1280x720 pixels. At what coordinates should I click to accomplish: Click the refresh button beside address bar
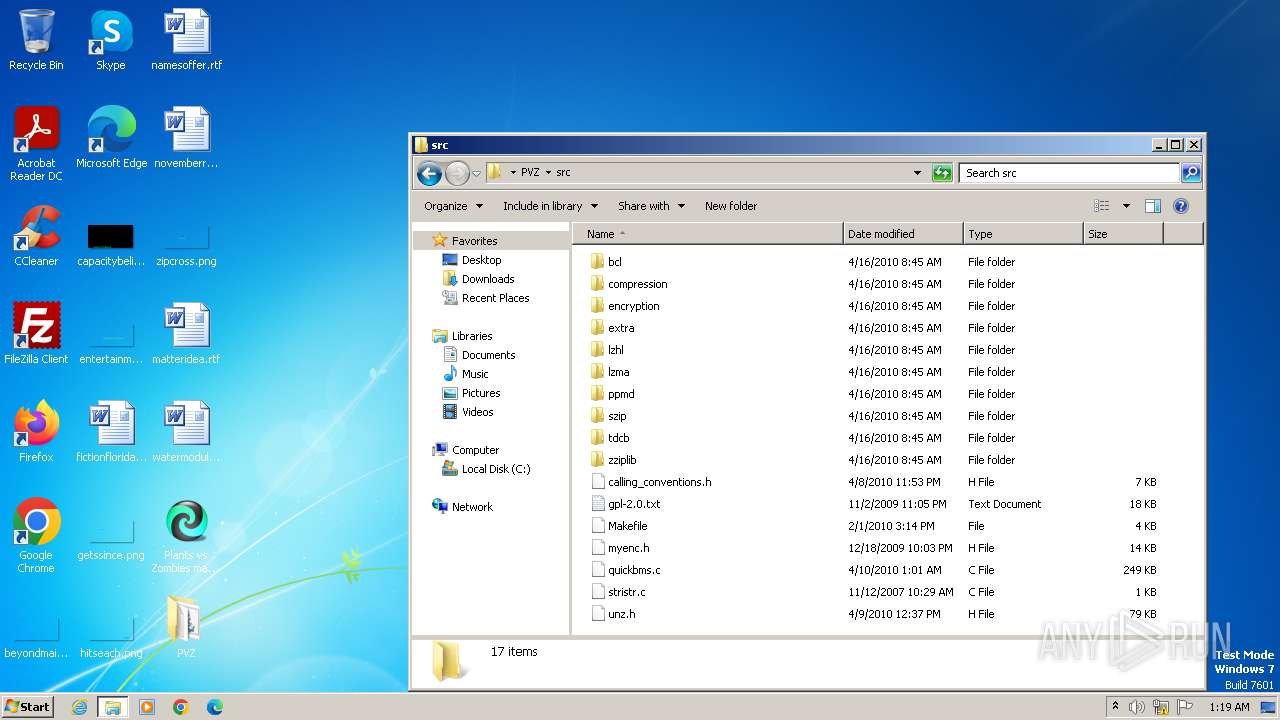click(942, 173)
